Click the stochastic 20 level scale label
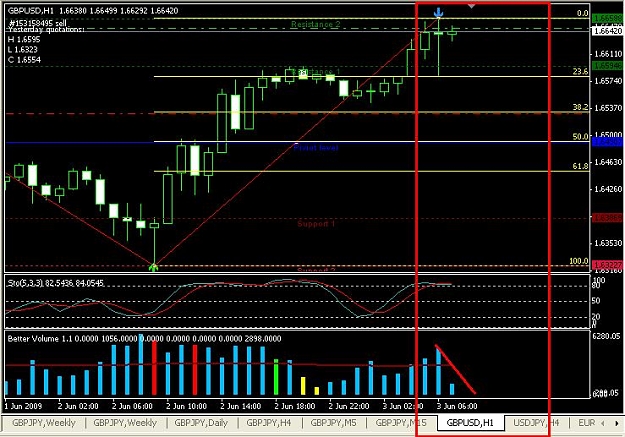 tap(596, 317)
